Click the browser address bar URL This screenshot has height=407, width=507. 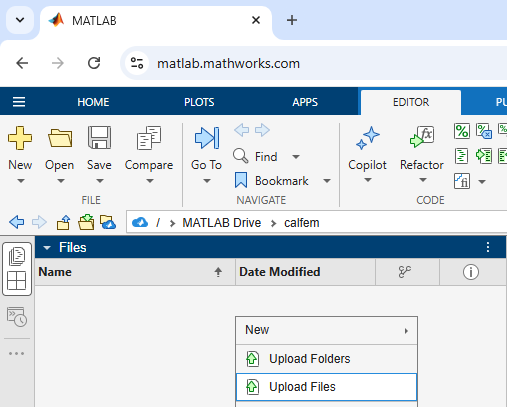click(x=228, y=63)
